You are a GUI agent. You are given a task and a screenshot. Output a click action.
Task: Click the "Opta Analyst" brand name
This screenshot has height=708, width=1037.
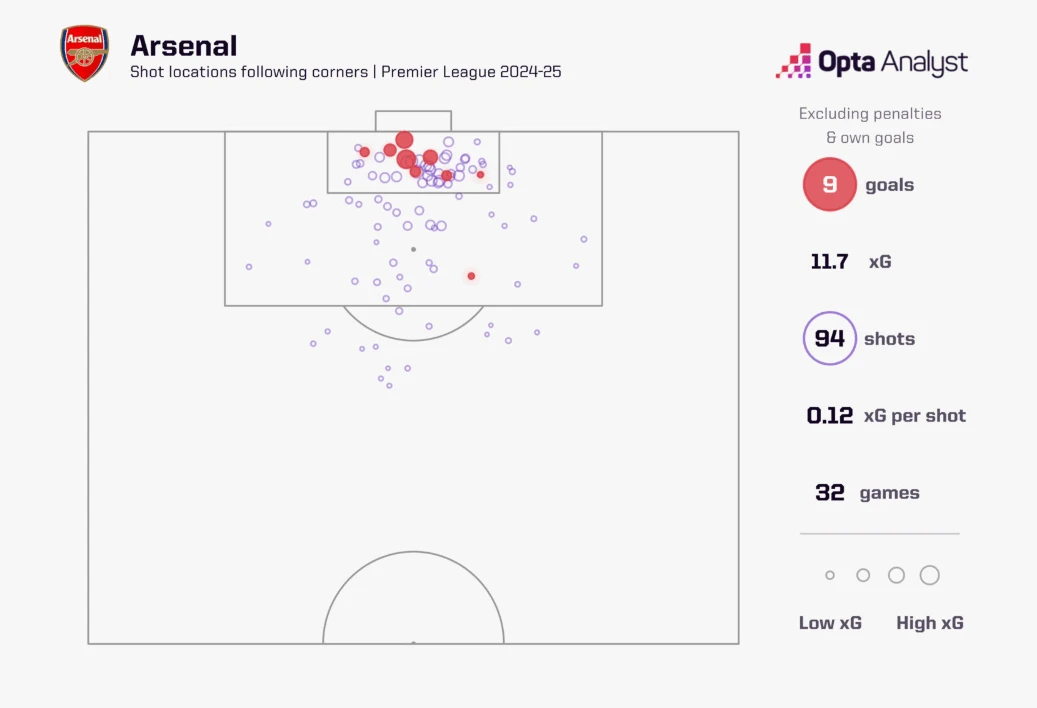pyautogui.click(x=893, y=62)
